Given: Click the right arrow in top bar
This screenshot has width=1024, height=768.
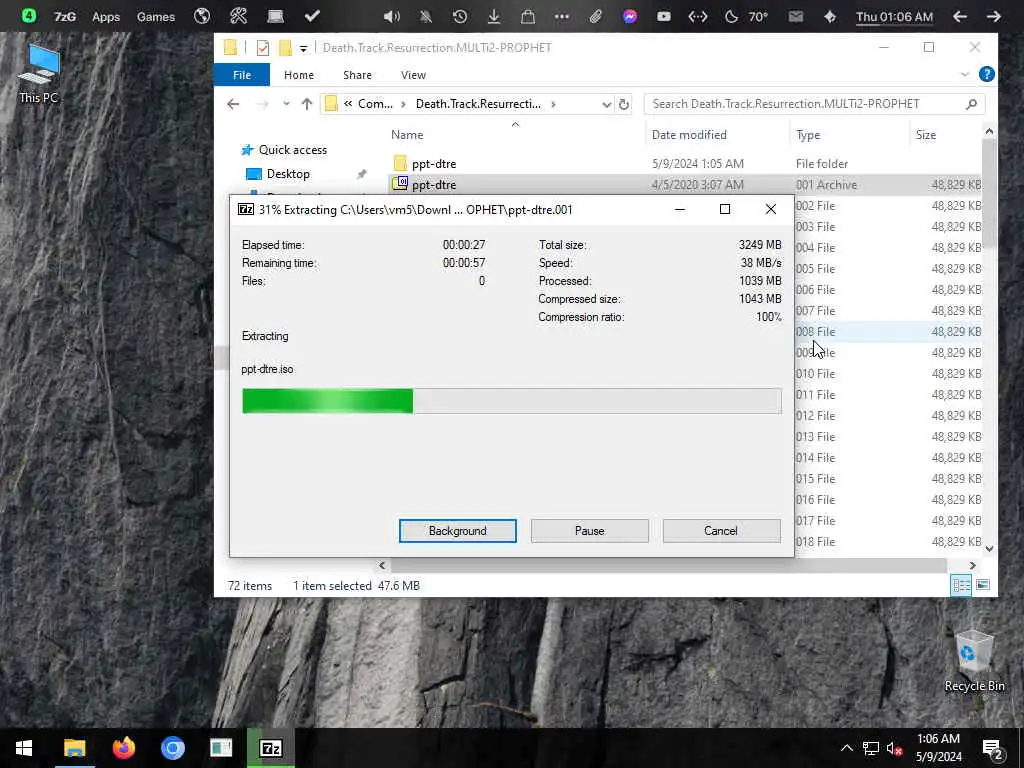Looking at the screenshot, I should (x=993, y=16).
